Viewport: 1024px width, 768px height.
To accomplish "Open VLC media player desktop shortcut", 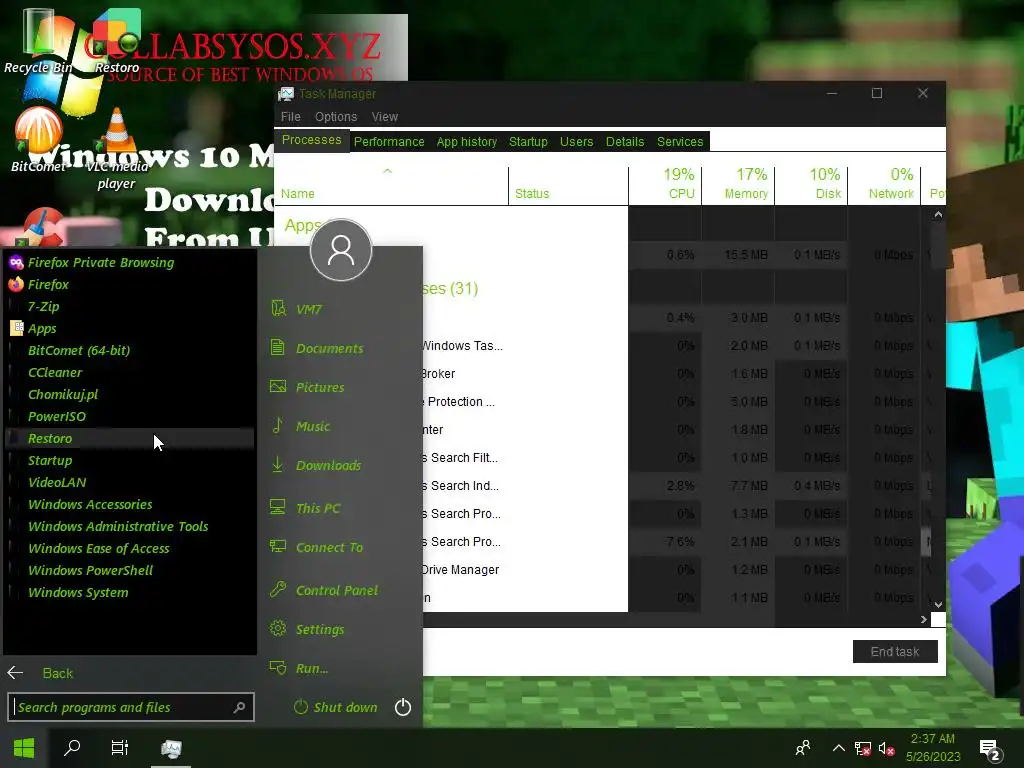I will [x=117, y=149].
